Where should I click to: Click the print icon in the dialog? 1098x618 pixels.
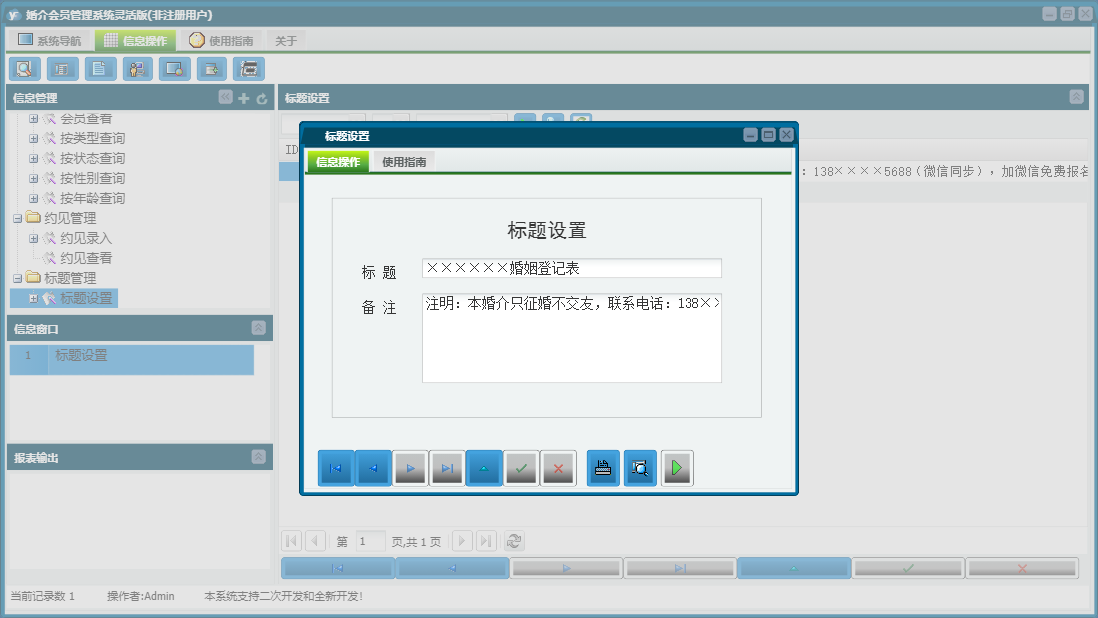coord(603,467)
